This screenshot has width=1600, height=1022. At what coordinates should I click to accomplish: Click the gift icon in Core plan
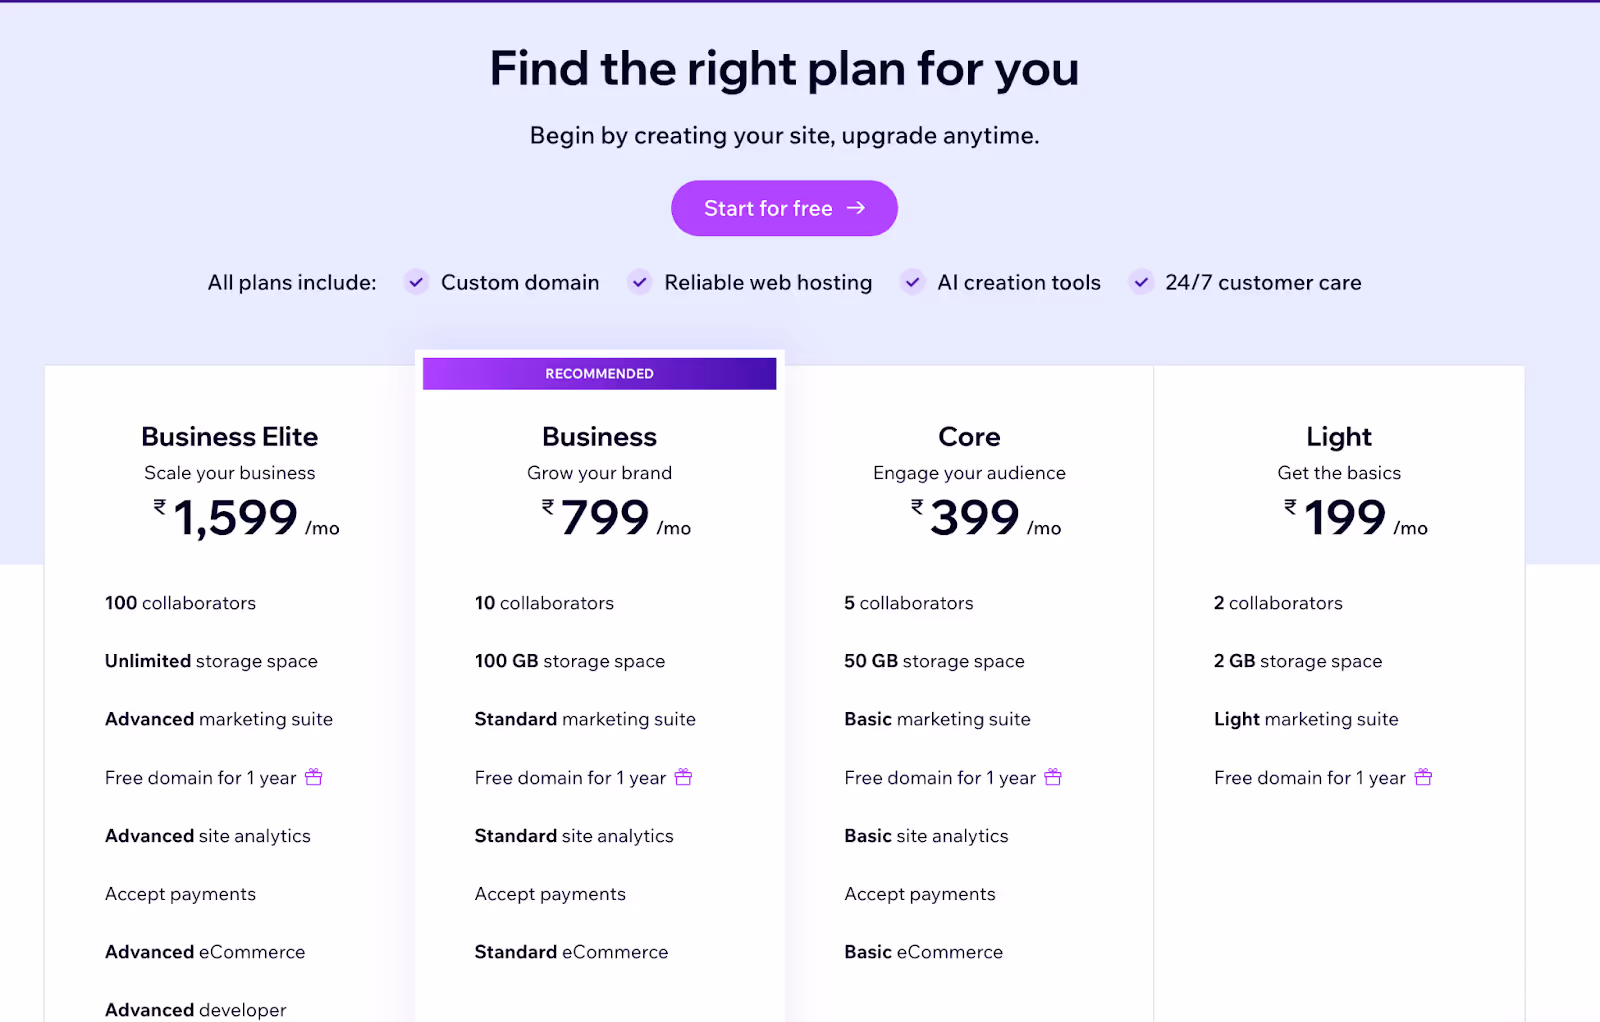pyautogui.click(x=1053, y=777)
